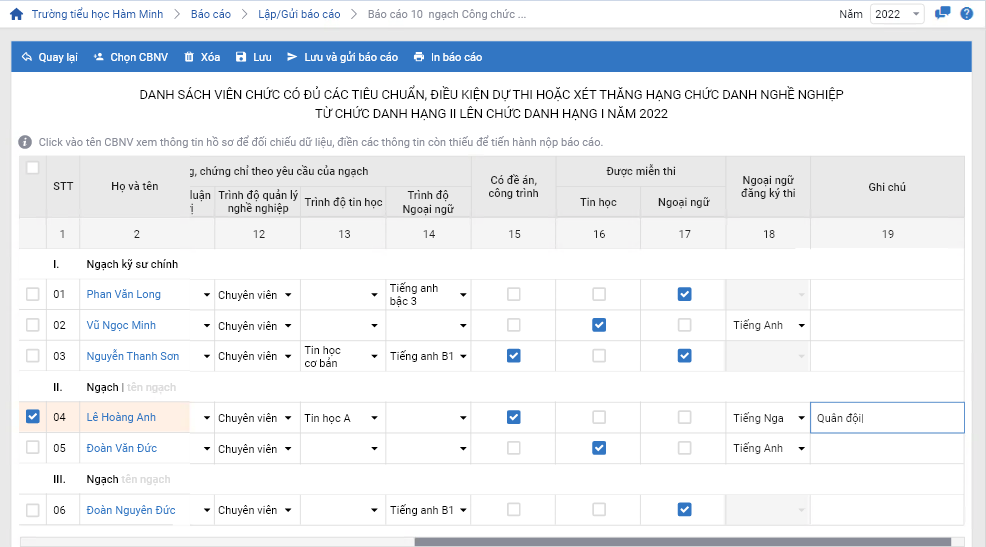Screen dimensions: 986x547
Task: Go to Báo cáo in the breadcrumb
Action: click(x=210, y=15)
